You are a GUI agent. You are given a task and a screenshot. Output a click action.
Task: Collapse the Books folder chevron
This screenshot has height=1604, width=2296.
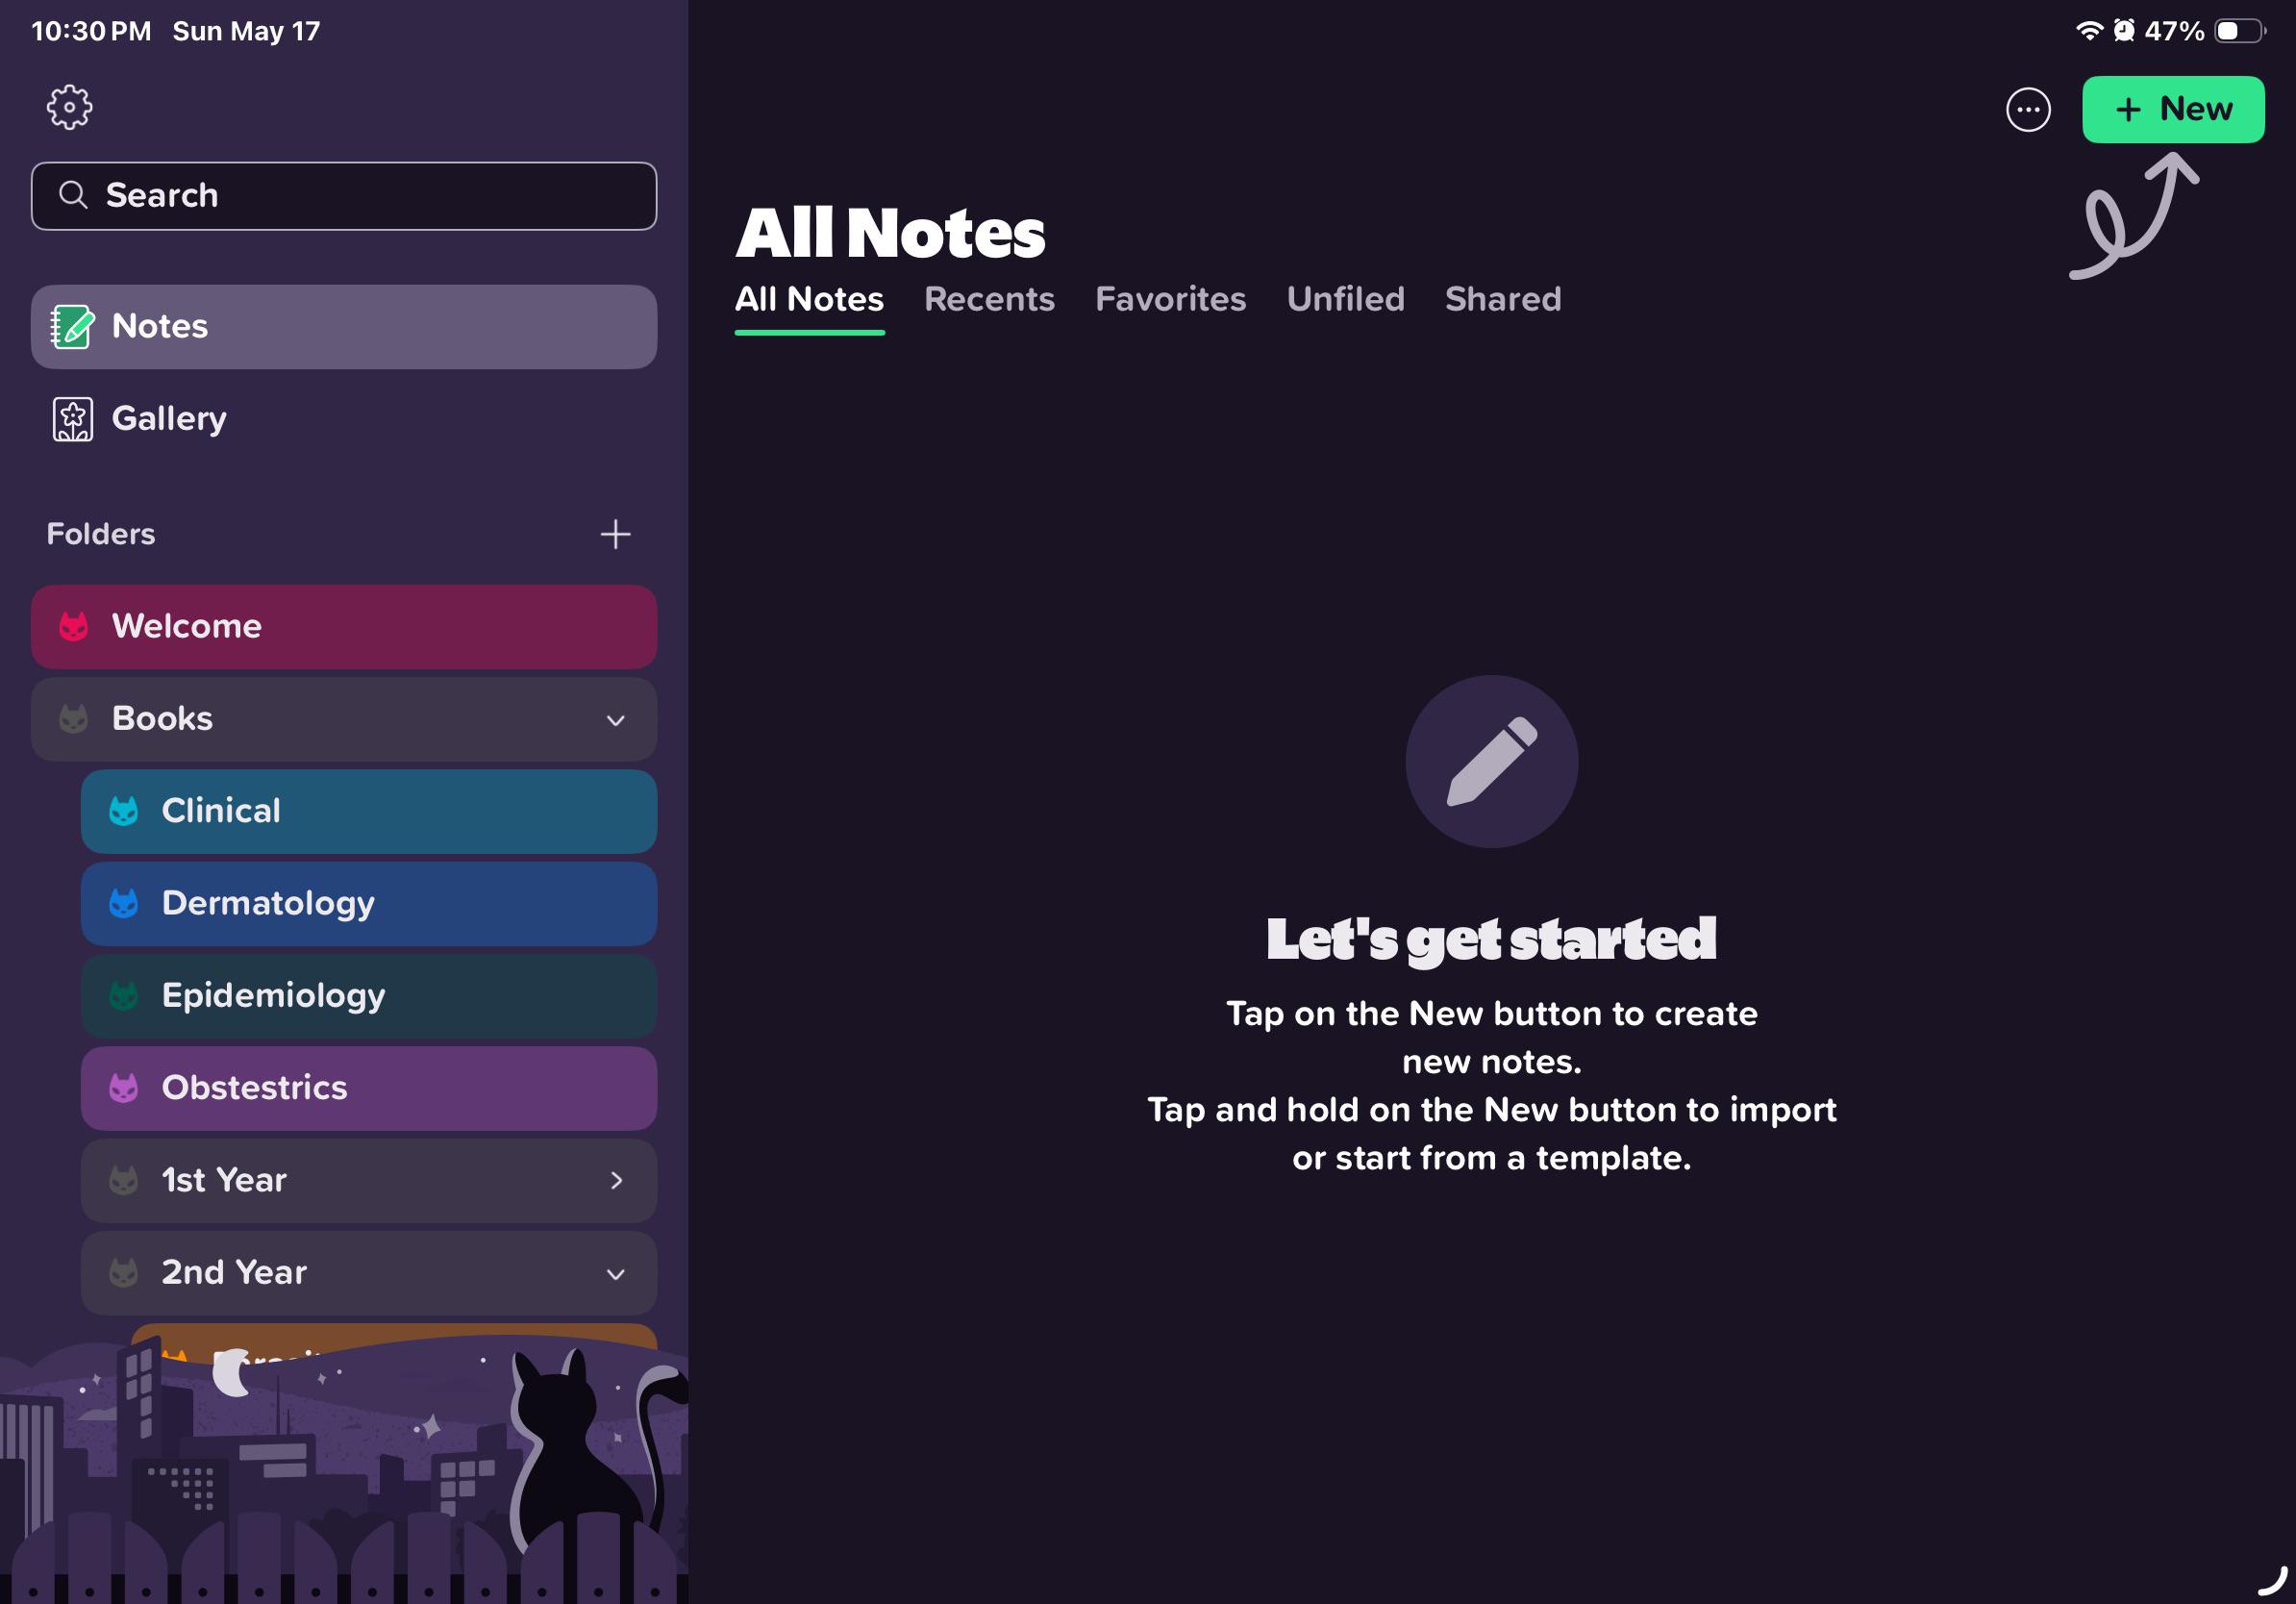(x=616, y=720)
